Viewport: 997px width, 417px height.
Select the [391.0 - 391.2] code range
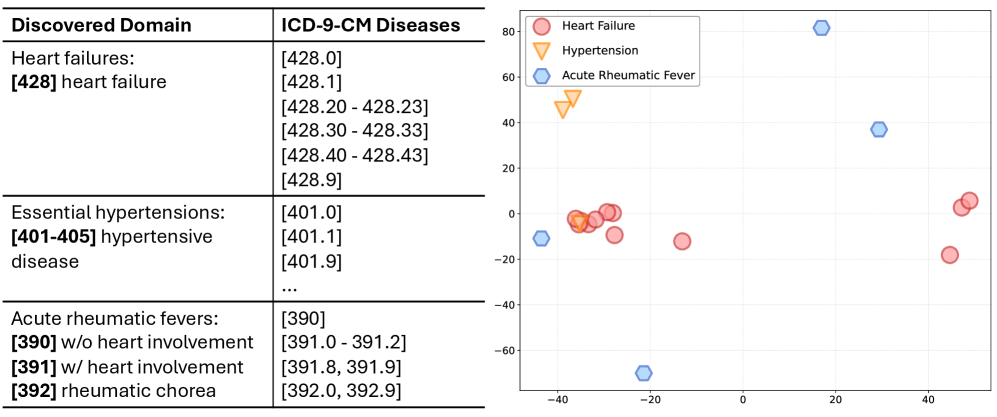(344, 342)
